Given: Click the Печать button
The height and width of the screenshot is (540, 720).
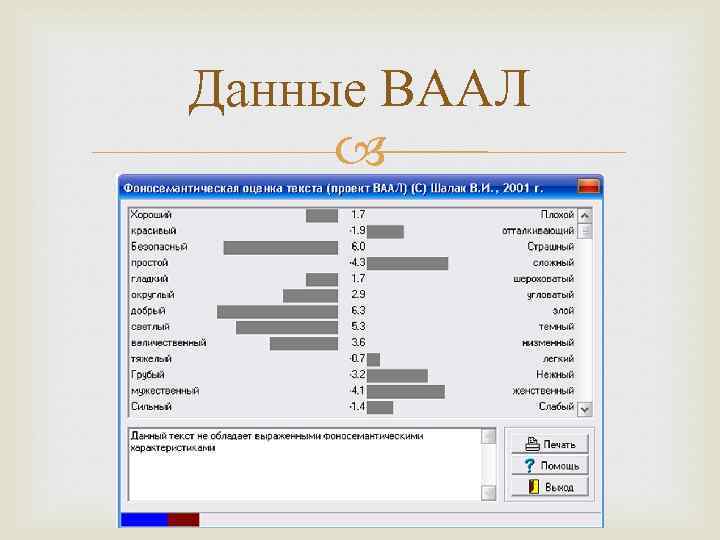Looking at the screenshot, I should 550,444.
